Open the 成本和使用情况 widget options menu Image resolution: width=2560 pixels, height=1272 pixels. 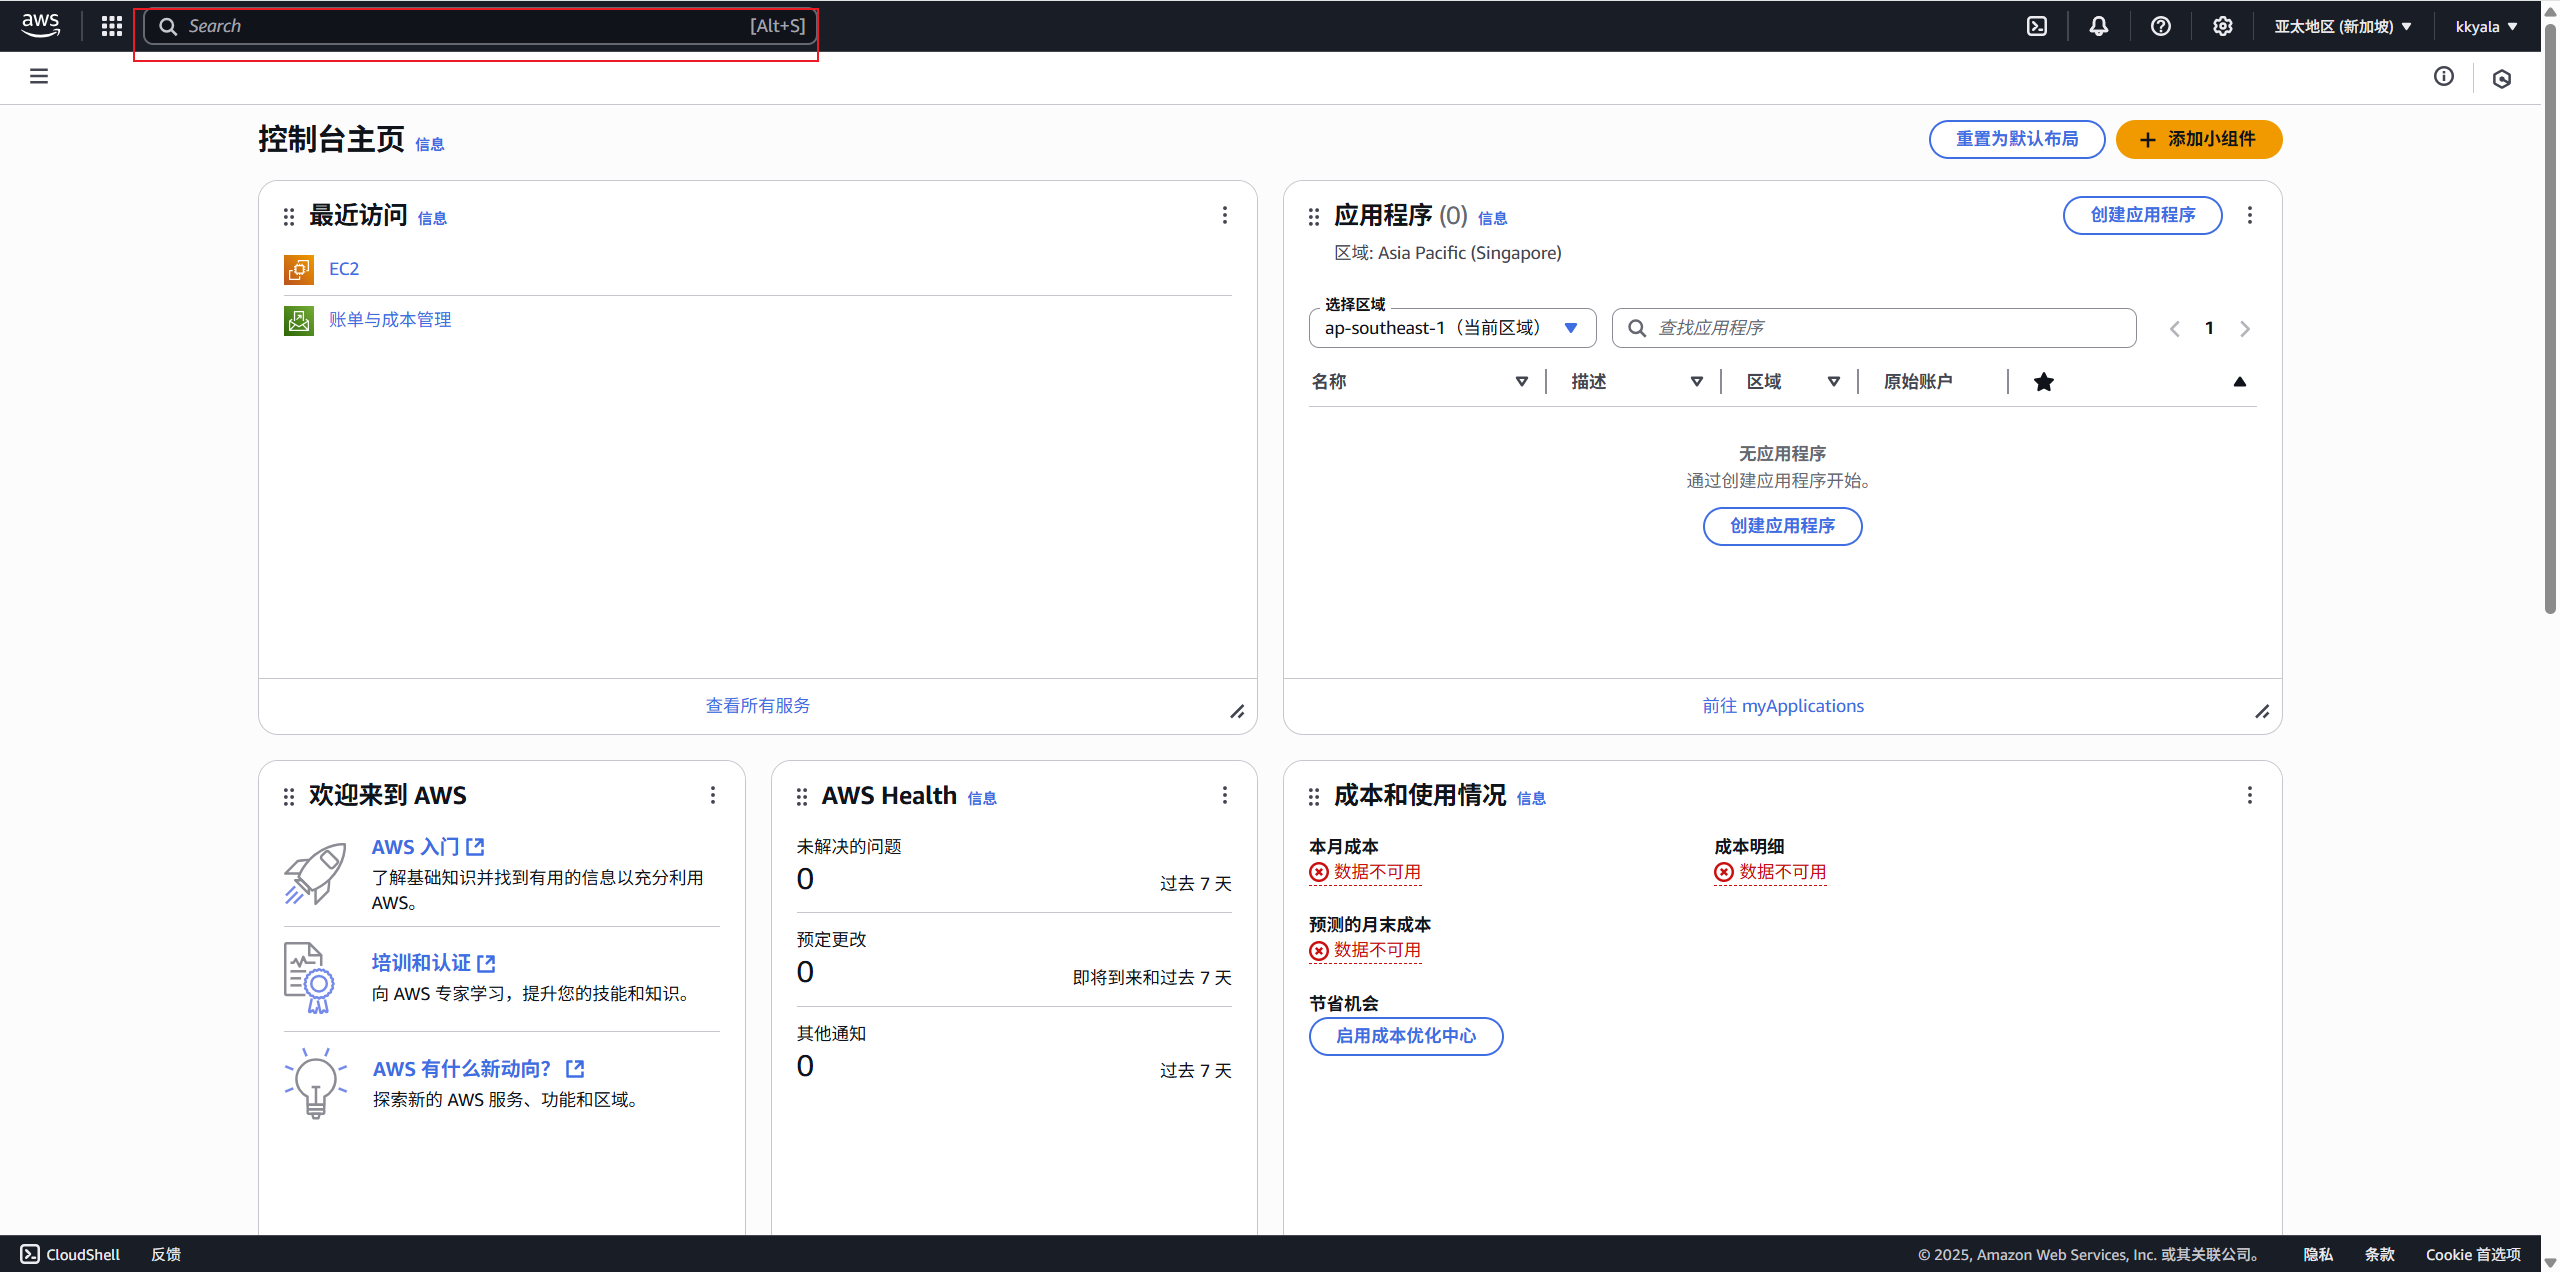click(2250, 795)
